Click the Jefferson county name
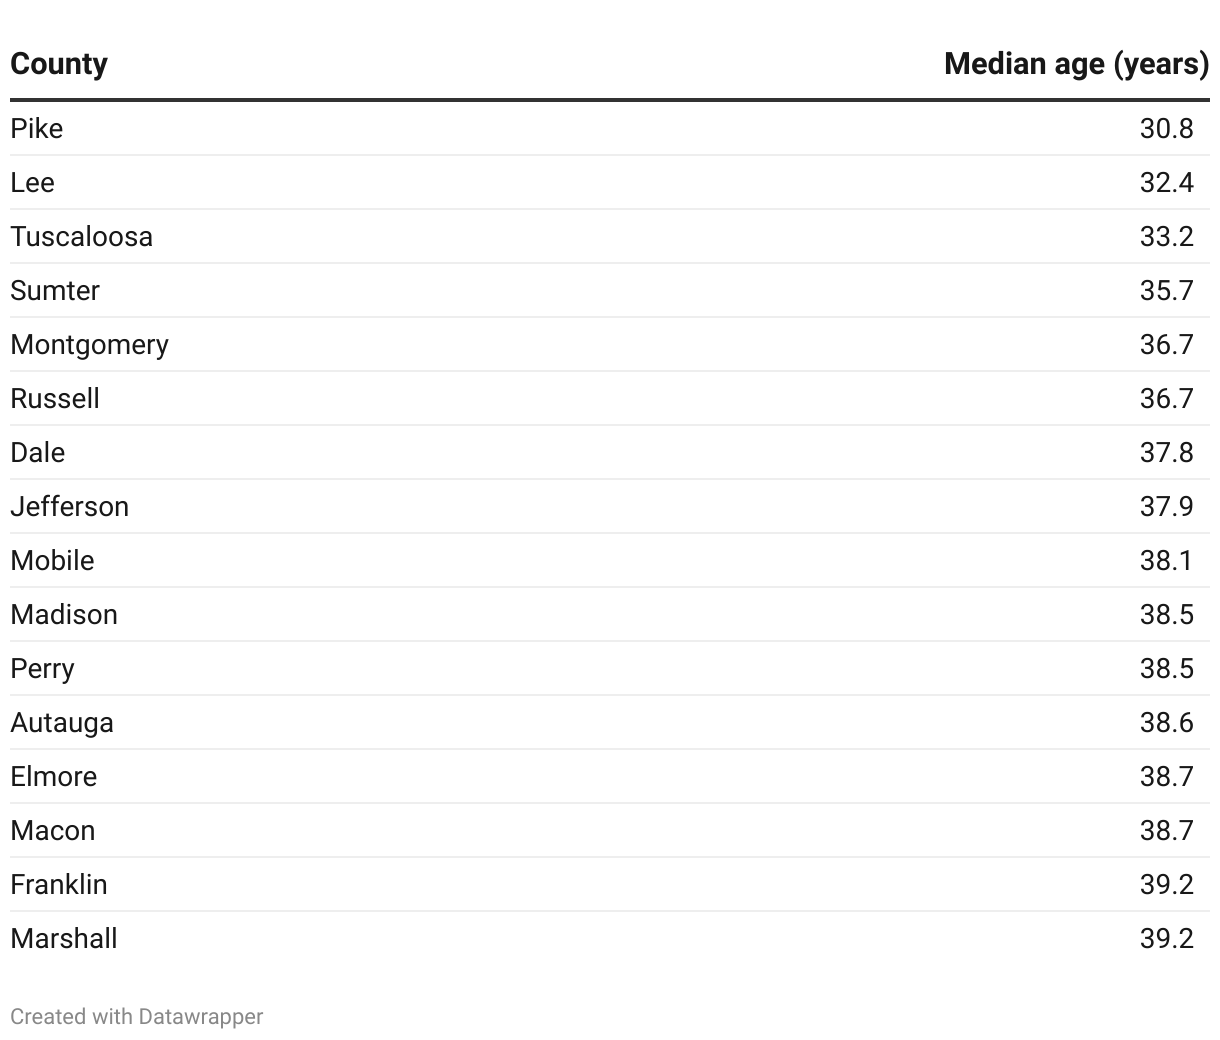 coord(70,507)
